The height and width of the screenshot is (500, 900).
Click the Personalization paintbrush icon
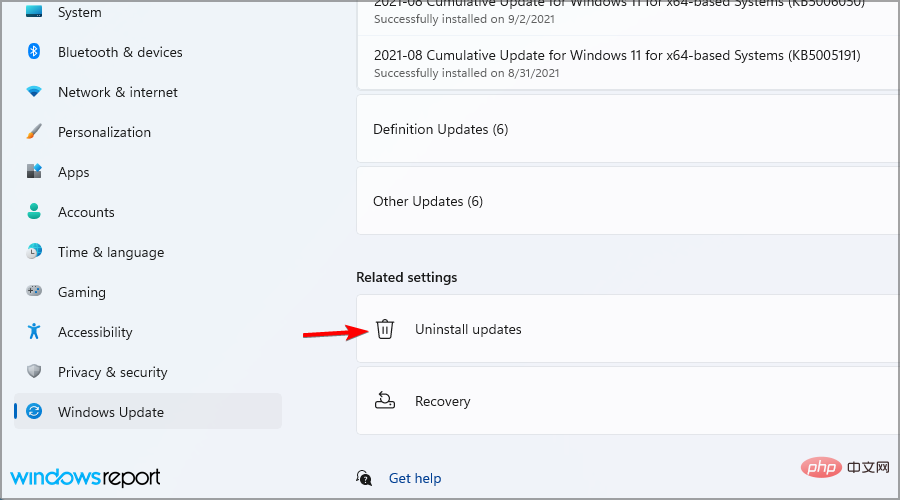point(34,131)
